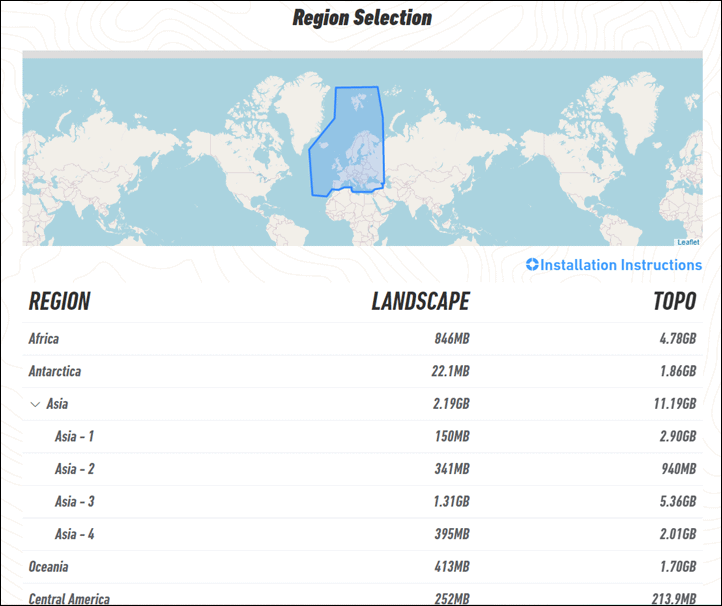Download Asia - 3 Landscape 1.31GB

point(452,501)
